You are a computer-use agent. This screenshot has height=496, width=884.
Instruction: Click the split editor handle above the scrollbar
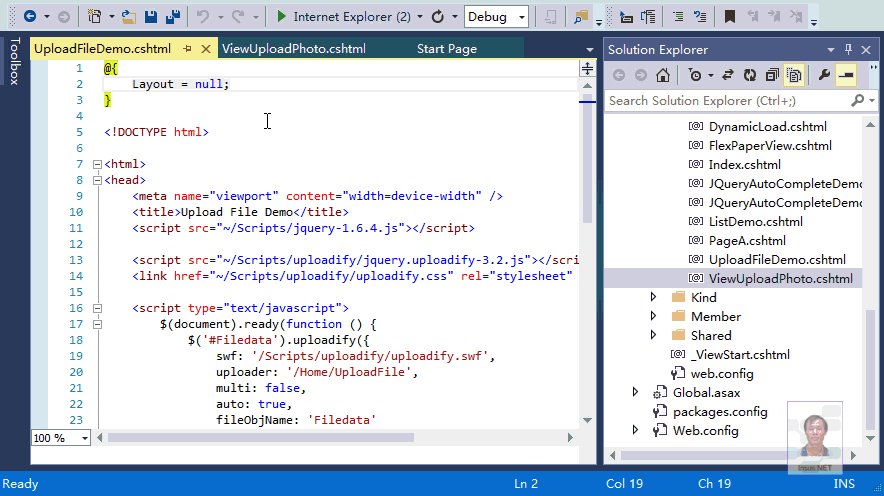587,69
